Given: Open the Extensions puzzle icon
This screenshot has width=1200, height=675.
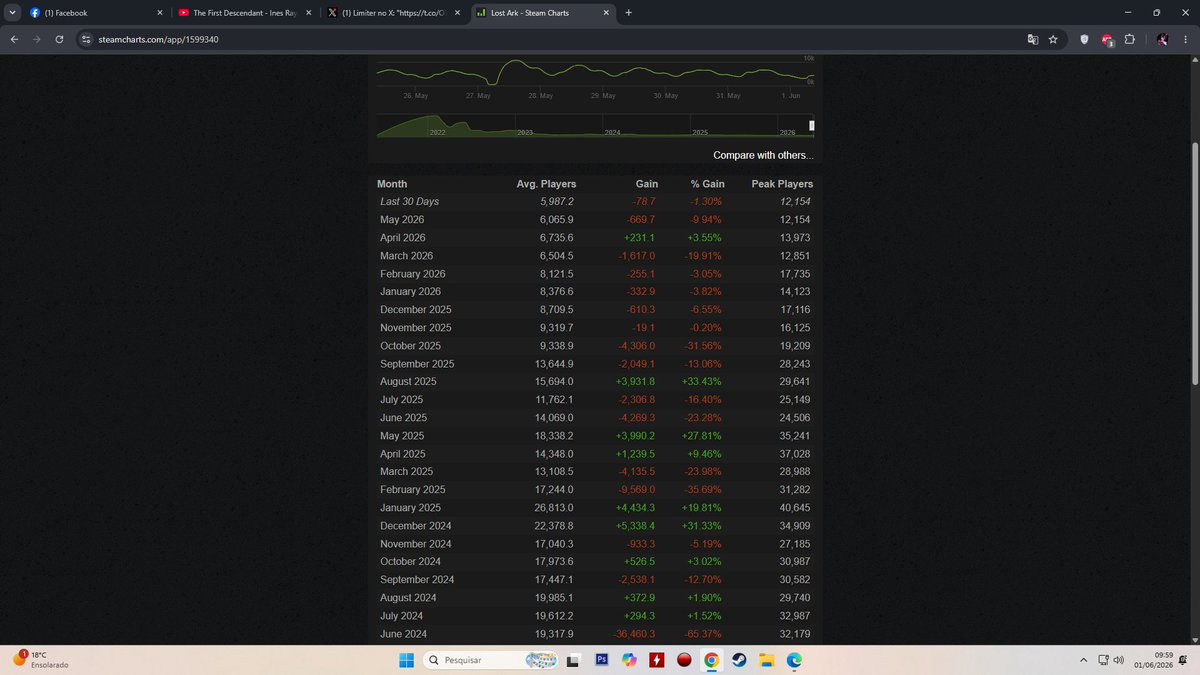Looking at the screenshot, I should [1130, 39].
